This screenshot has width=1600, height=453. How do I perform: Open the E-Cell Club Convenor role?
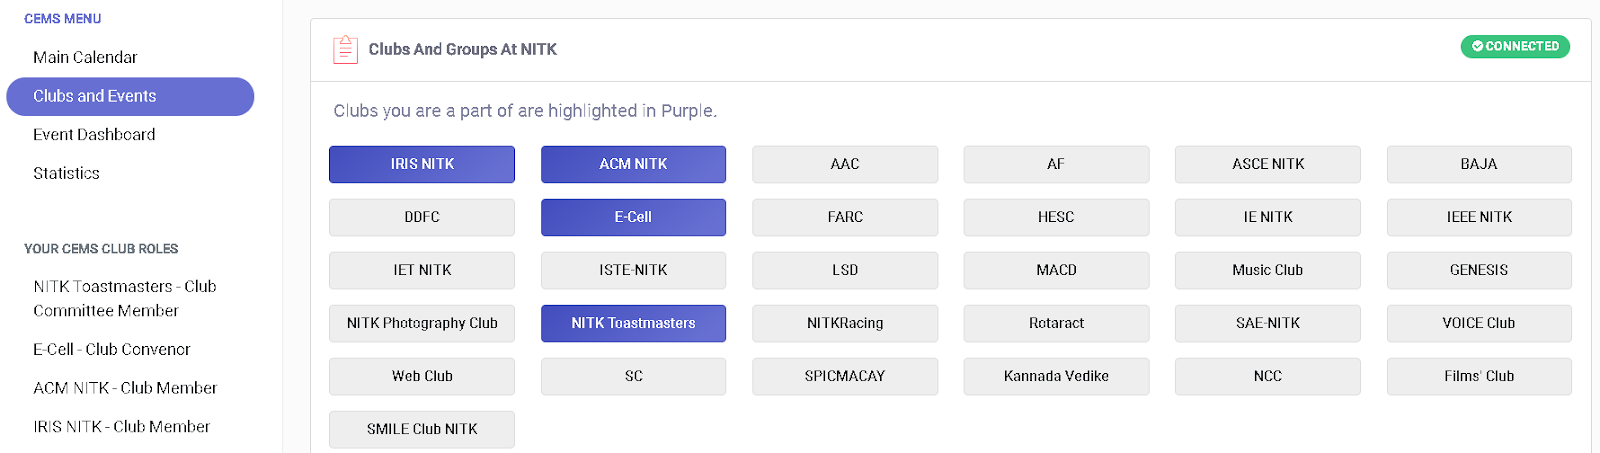tap(112, 349)
